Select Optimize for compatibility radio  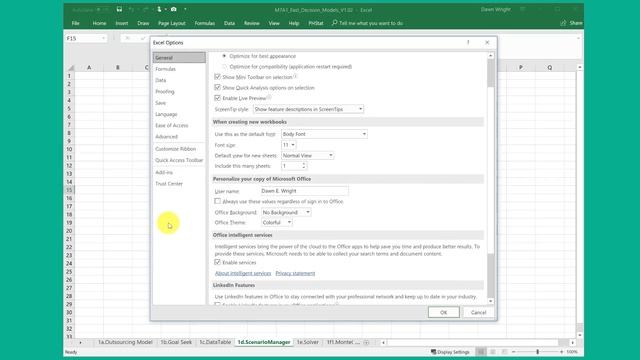224,67
